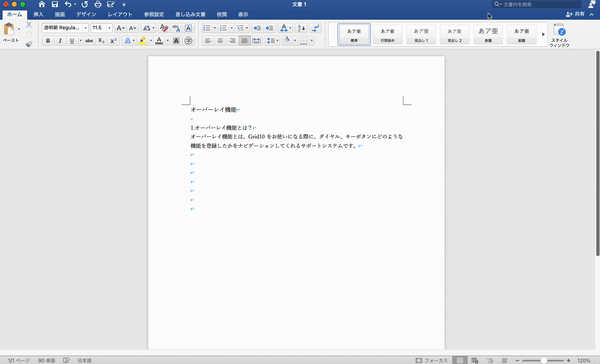Viewport: 600px width, 364px height.
Task: Apply superscript formatting
Action: pyautogui.click(x=113, y=41)
